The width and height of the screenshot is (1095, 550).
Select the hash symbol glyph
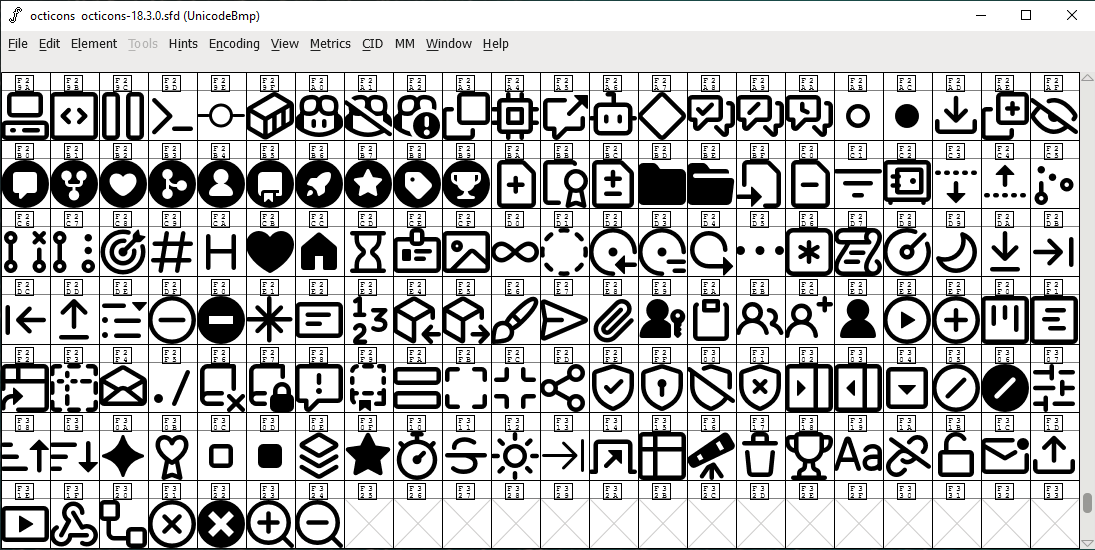(x=172, y=252)
